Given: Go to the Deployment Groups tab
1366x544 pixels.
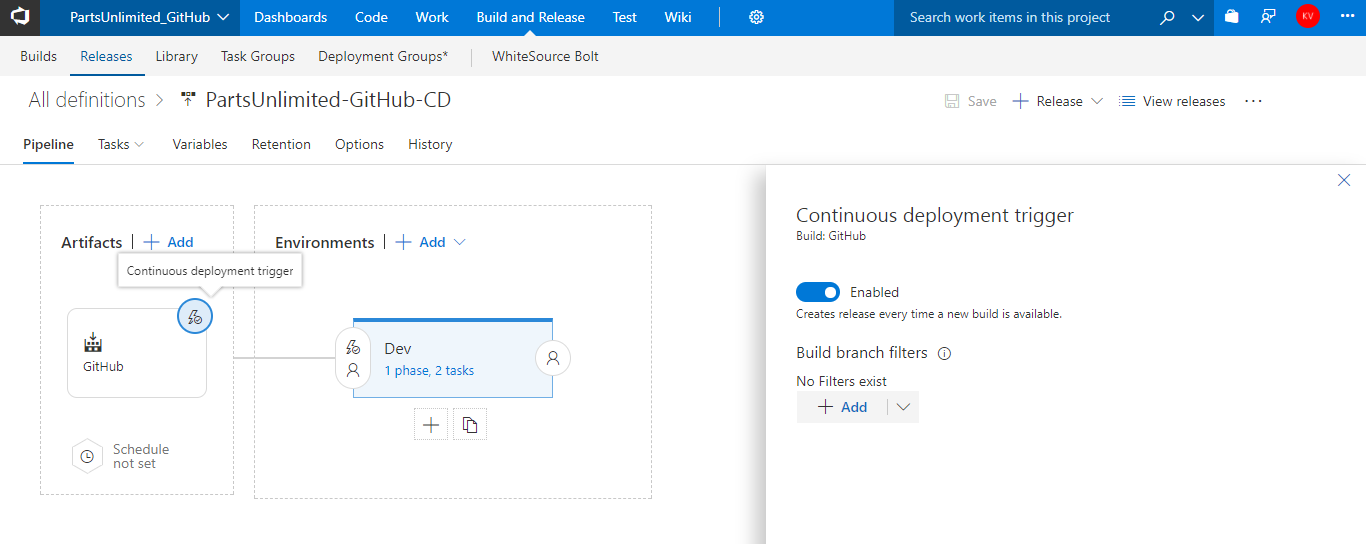Looking at the screenshot, I should pyautogui.click(x=383, y=56).
